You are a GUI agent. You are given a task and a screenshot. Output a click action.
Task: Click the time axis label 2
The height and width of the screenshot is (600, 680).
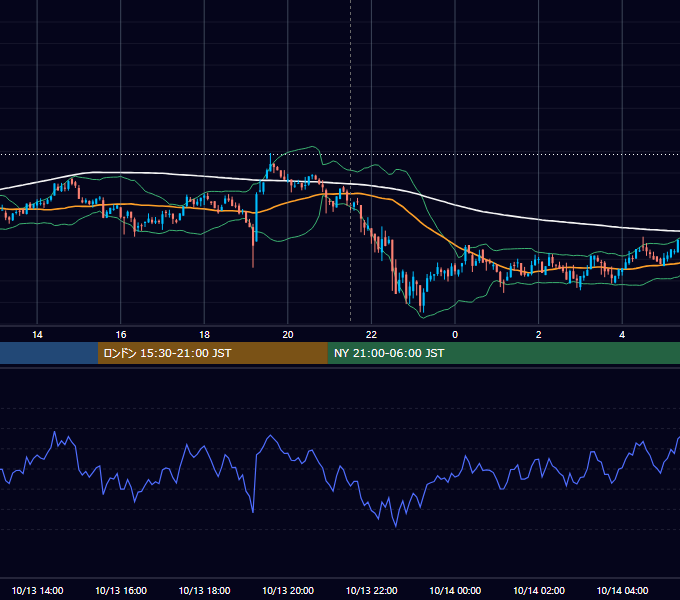point(539,335)
